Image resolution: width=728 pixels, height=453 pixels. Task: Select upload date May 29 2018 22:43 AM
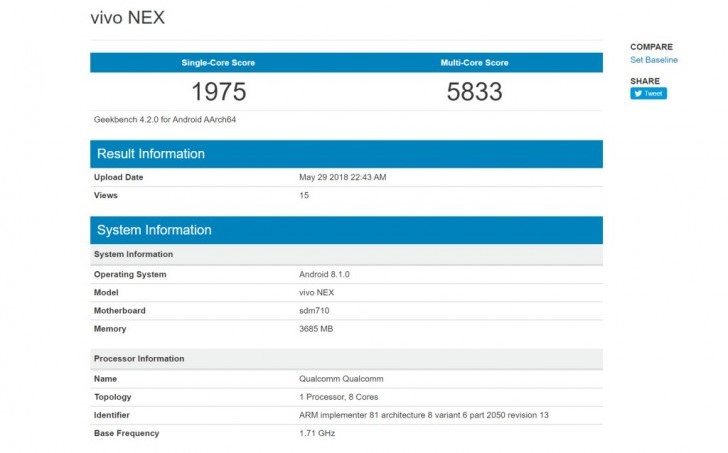343,177
